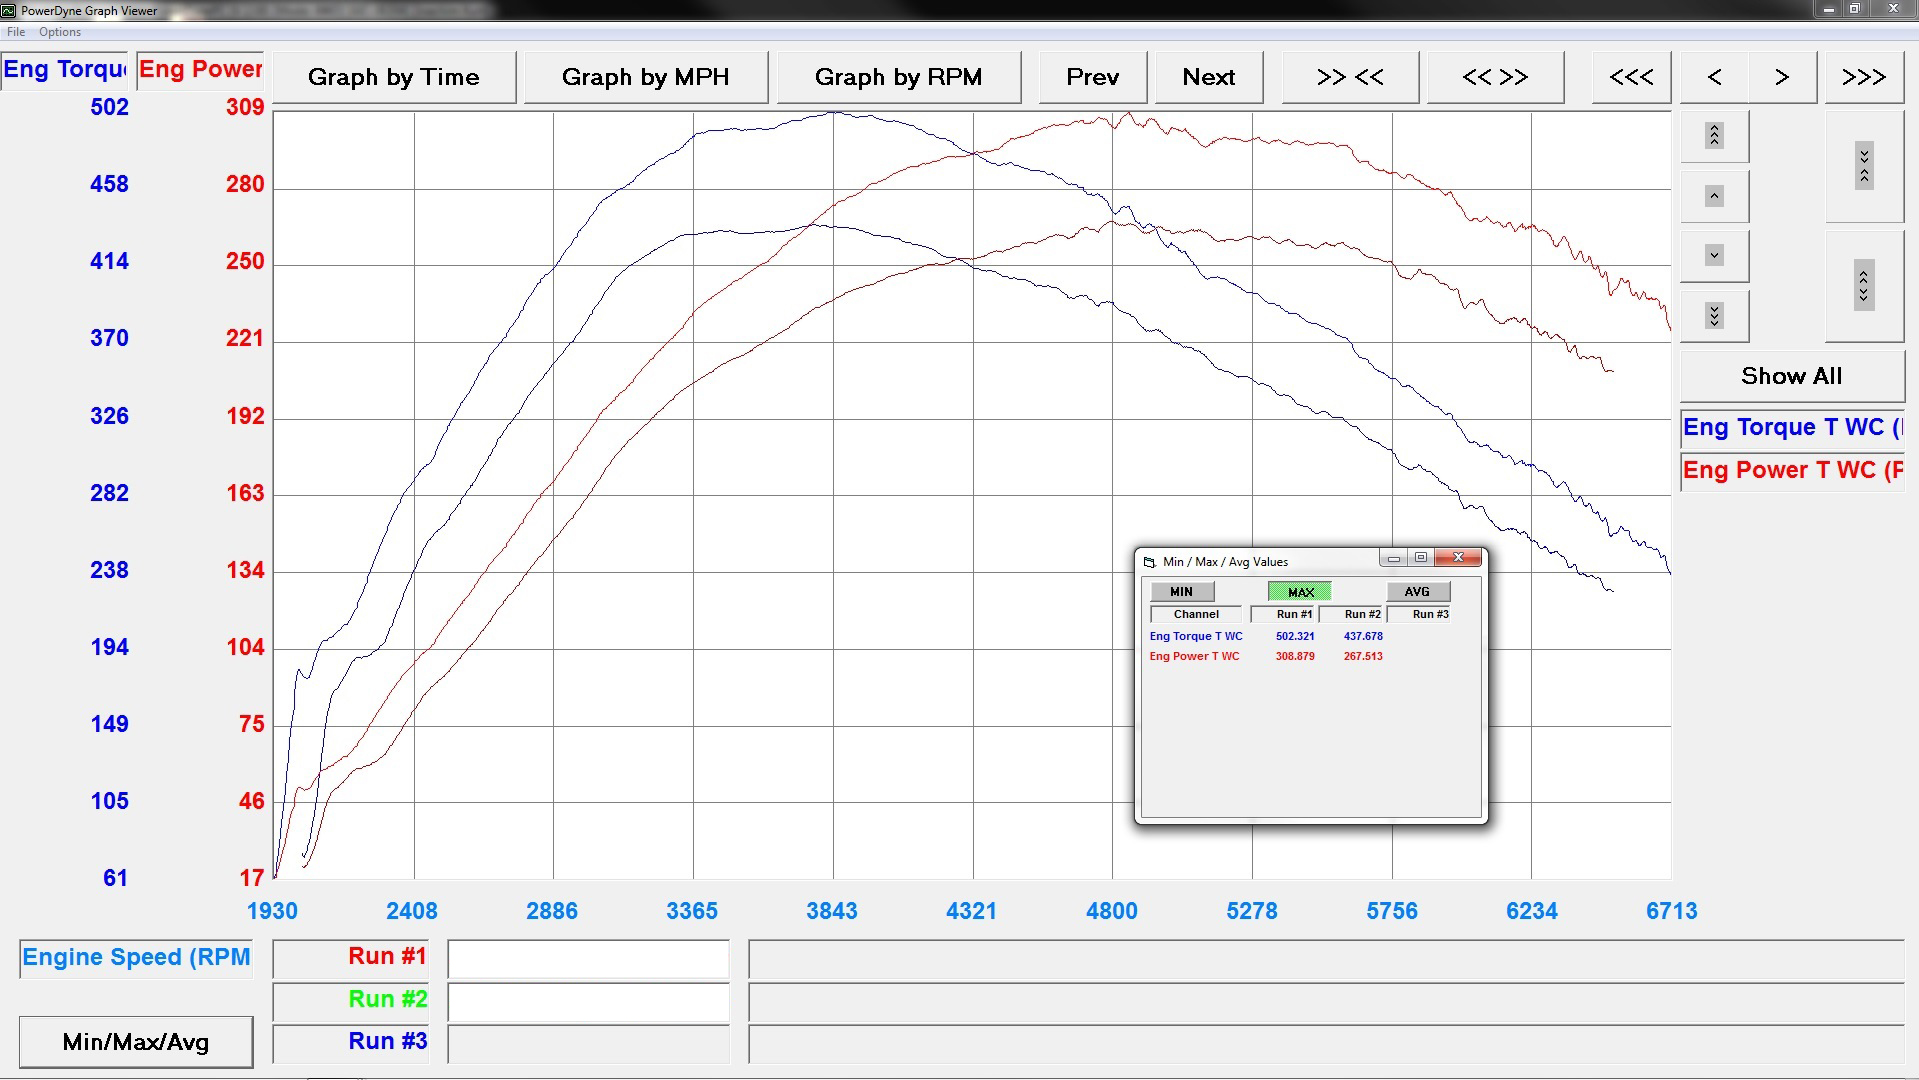1919x1080 pixels.
Task: Click the Run #1 name input field
Action: pyautogui.click(x=589, y=959)
